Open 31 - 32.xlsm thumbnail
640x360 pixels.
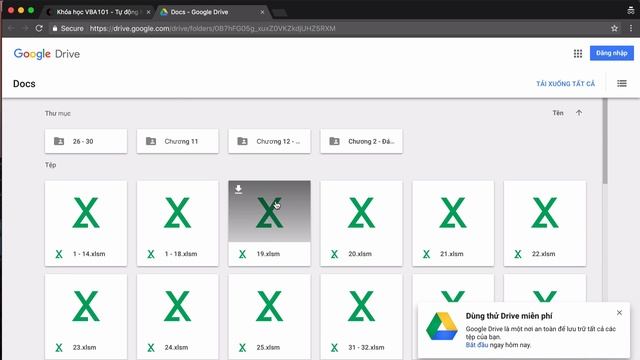pos(361,305)
